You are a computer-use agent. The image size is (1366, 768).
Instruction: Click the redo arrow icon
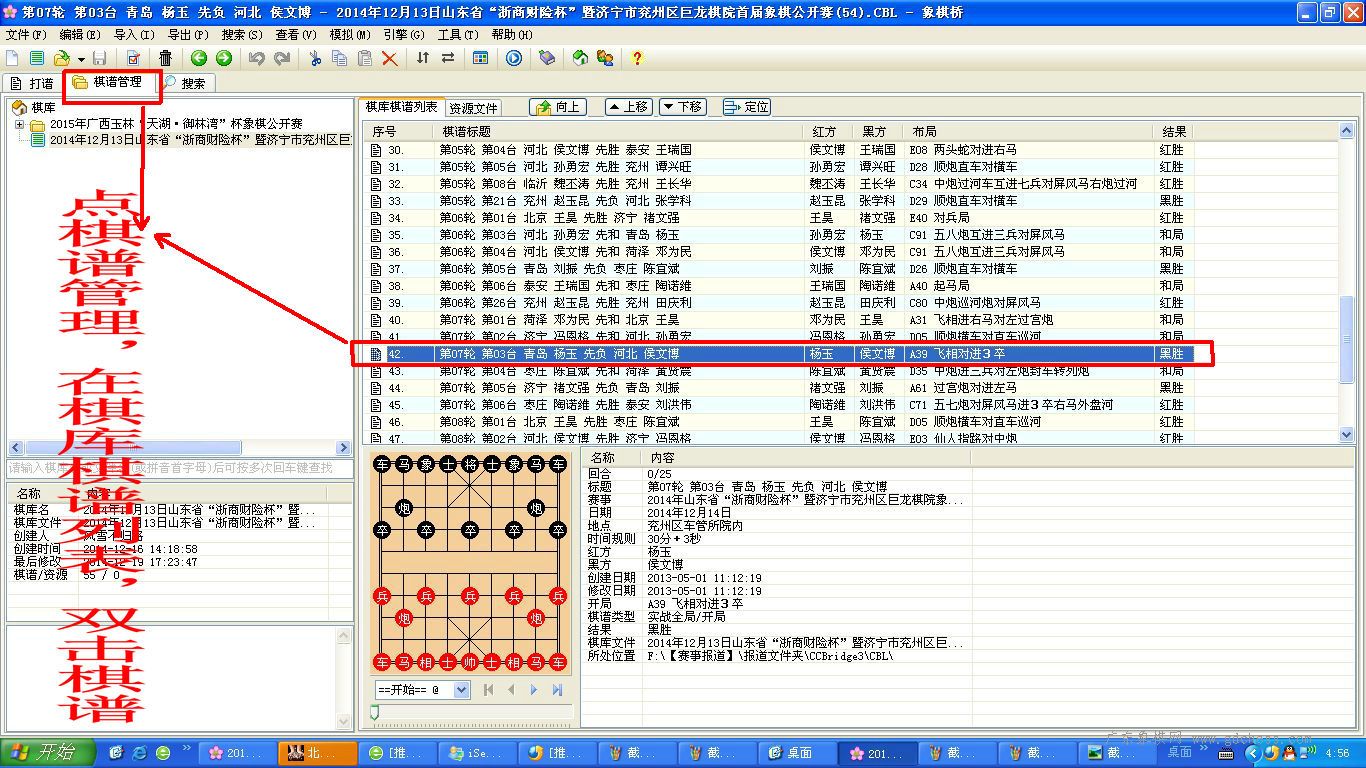[282, 58]
